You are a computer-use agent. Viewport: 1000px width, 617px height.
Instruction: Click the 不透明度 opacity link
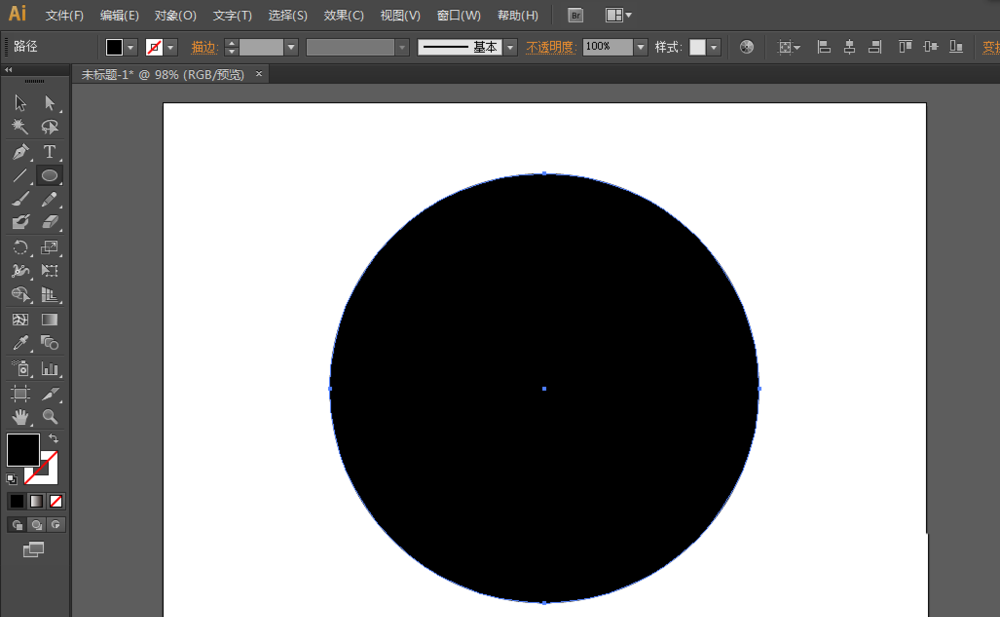pyautogui.click(x=552, y=47)
